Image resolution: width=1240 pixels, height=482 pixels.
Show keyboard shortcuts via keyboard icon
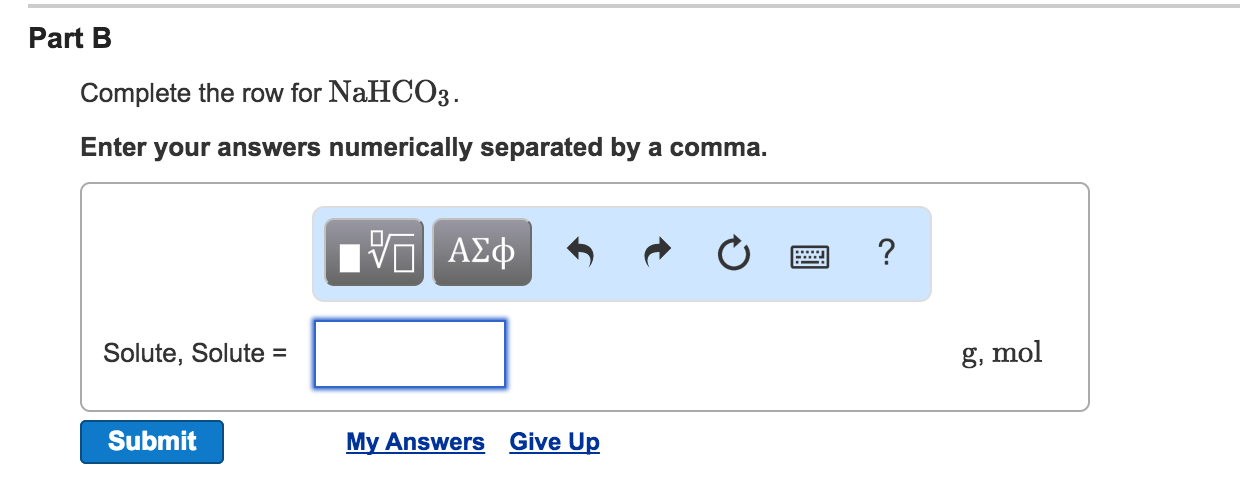(x=810, y=255)
